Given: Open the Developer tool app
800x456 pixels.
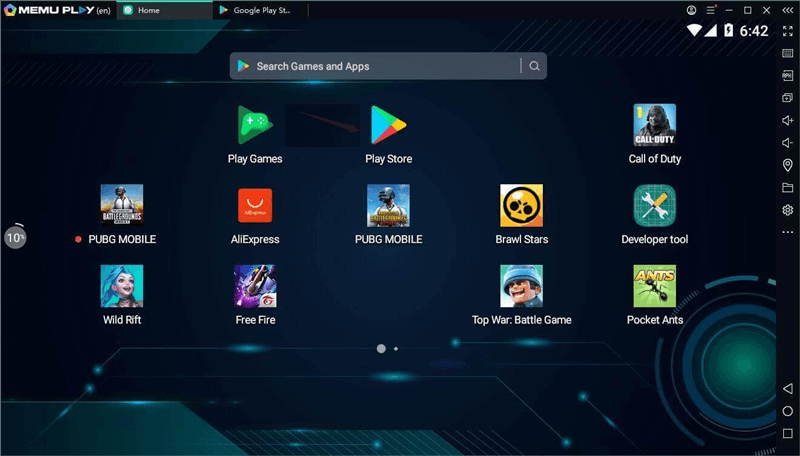Looking at the screenshot, I should [x=654, y=206].
